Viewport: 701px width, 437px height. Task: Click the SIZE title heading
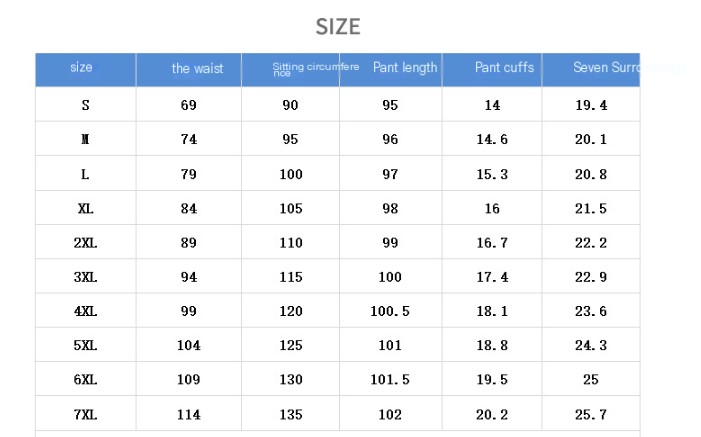click(x=338, y=26)
